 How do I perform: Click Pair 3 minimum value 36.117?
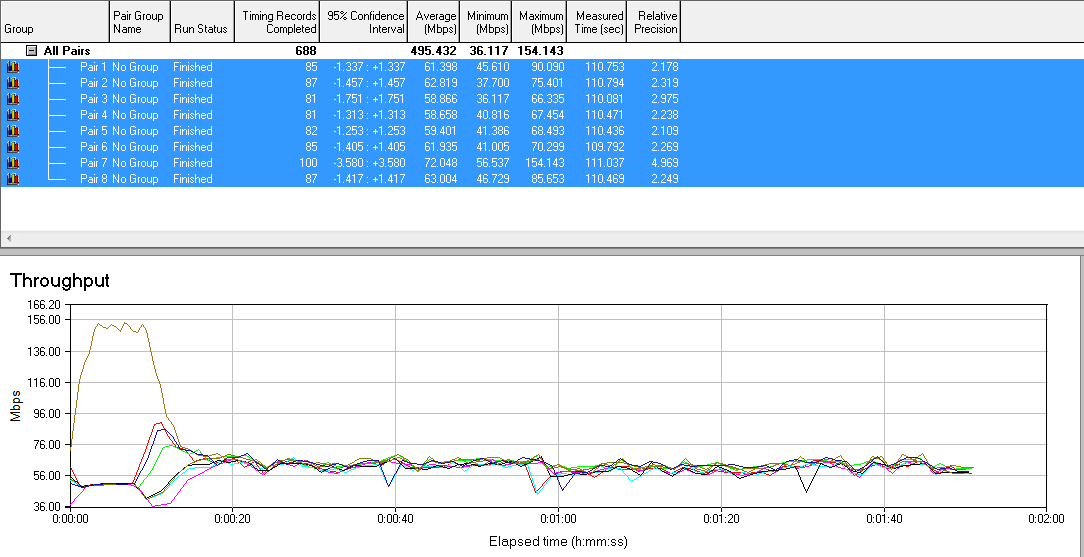click(x=492, y=99)
